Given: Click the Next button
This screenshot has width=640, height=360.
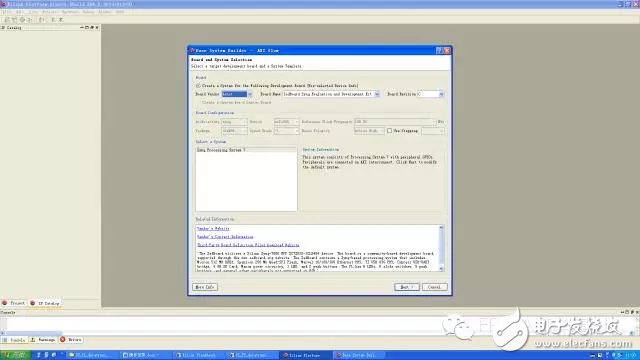Looking at the screenshot, I should pyautogui.click(x=407, y=287).
